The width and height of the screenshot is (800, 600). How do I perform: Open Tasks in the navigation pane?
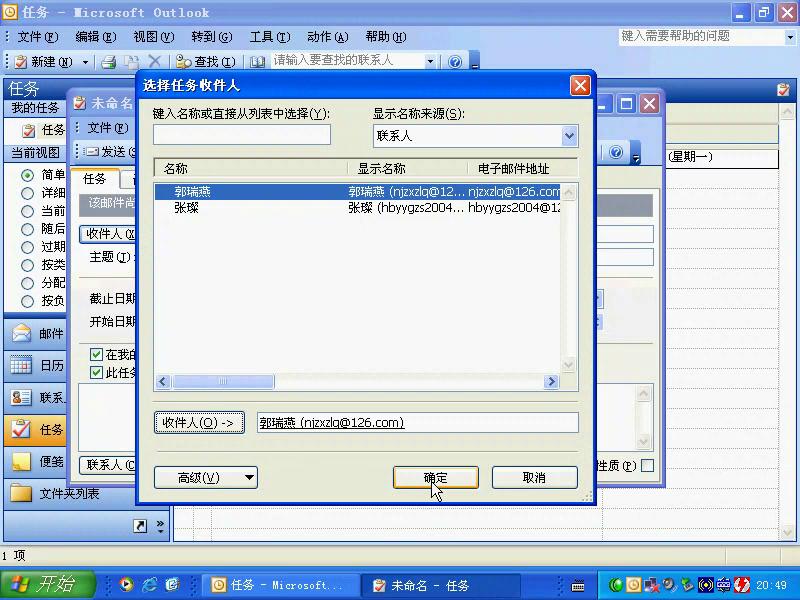36,430
